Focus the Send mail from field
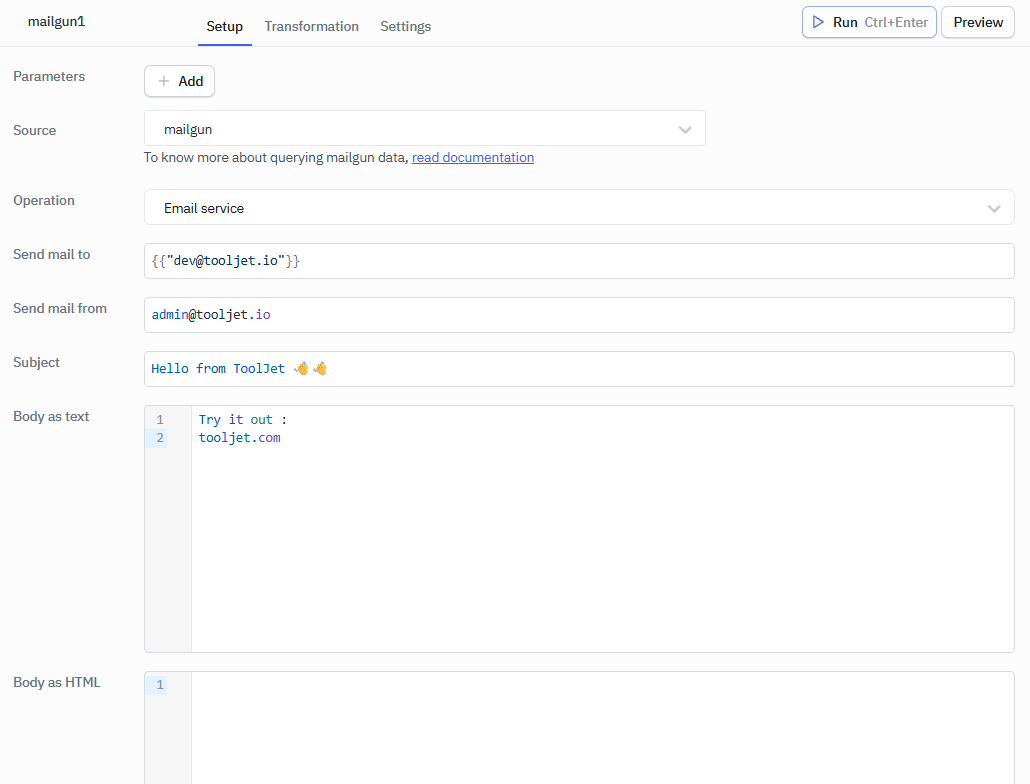Viewport: 1030px width, 784px height. pyautogui.click(x=578, y=315)
